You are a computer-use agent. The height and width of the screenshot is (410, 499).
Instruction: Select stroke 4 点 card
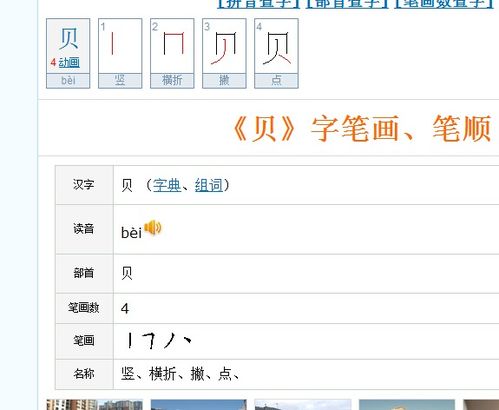coord(276,53)
